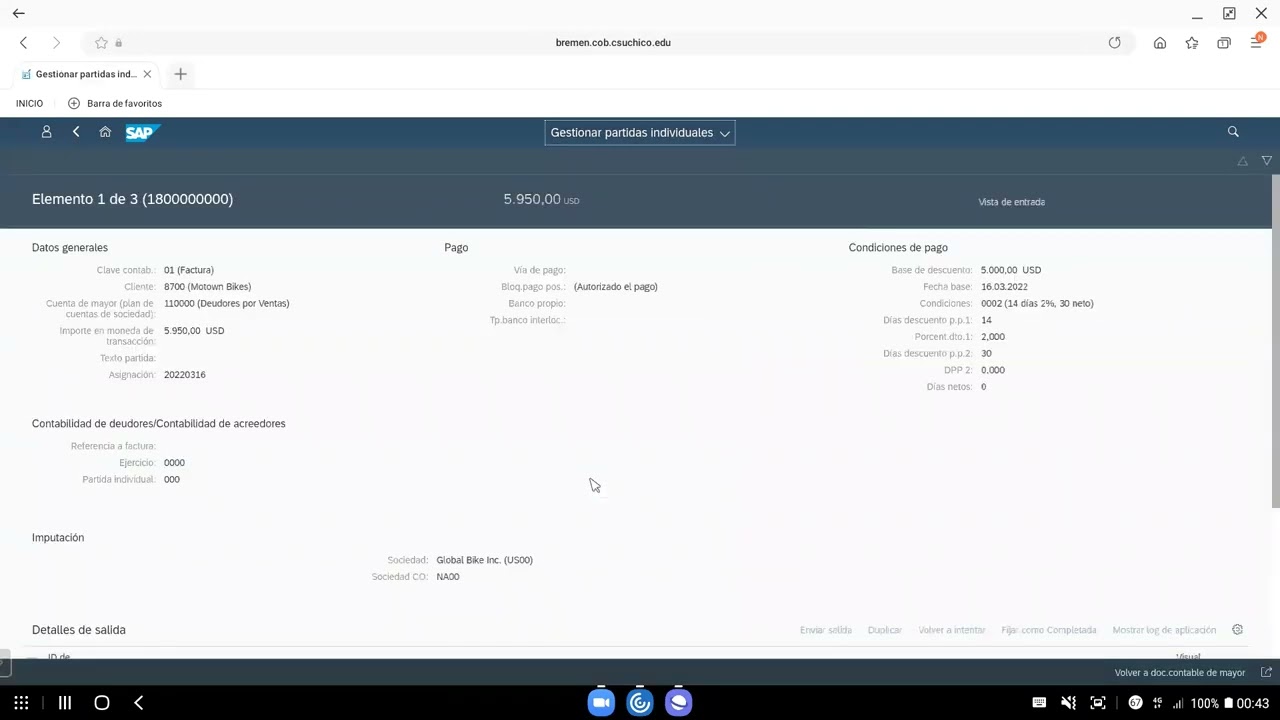
Task: Click the screen capture tray icon
Action: point(1098,703)
